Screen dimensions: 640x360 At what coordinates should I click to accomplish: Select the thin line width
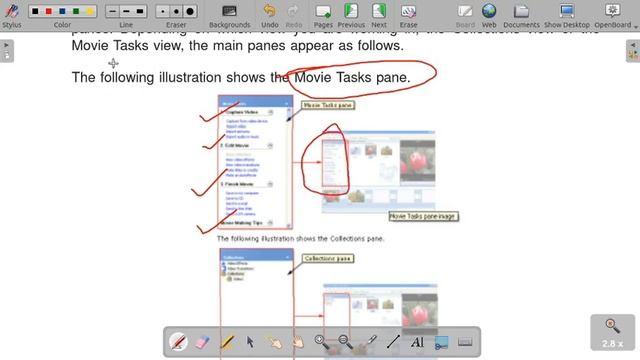pyautogui.click(x=113, y=11)
